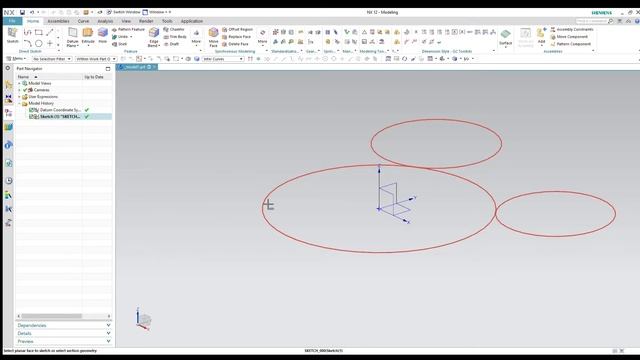Viewport: 640px width, 360px height.
Task: Open the History clock sidebar tab
Action: [x=9, y=180]
